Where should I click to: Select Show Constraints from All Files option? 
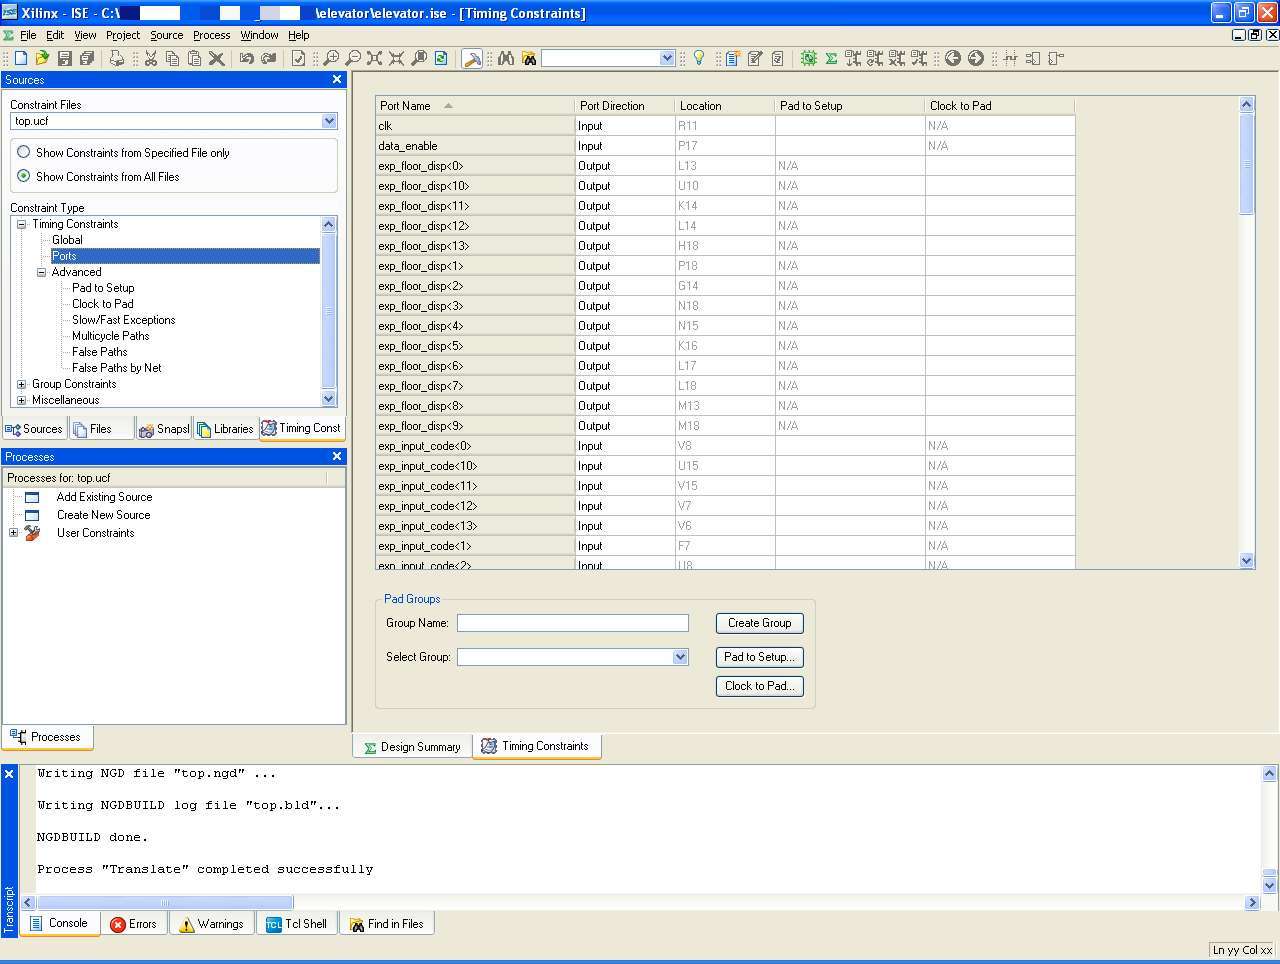(x=24, y=176)
